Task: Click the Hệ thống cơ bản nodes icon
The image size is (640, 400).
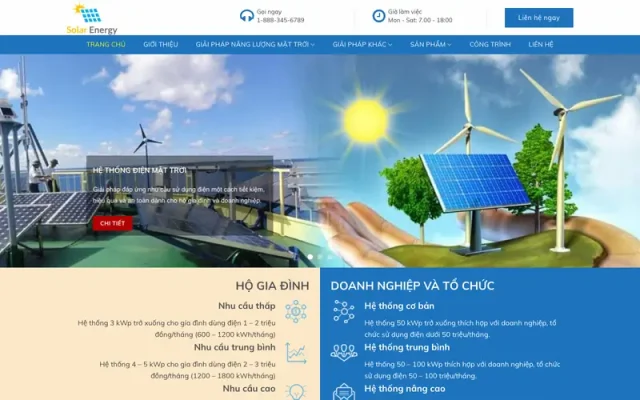Action: pyautogui.click(x=344, y=311)
